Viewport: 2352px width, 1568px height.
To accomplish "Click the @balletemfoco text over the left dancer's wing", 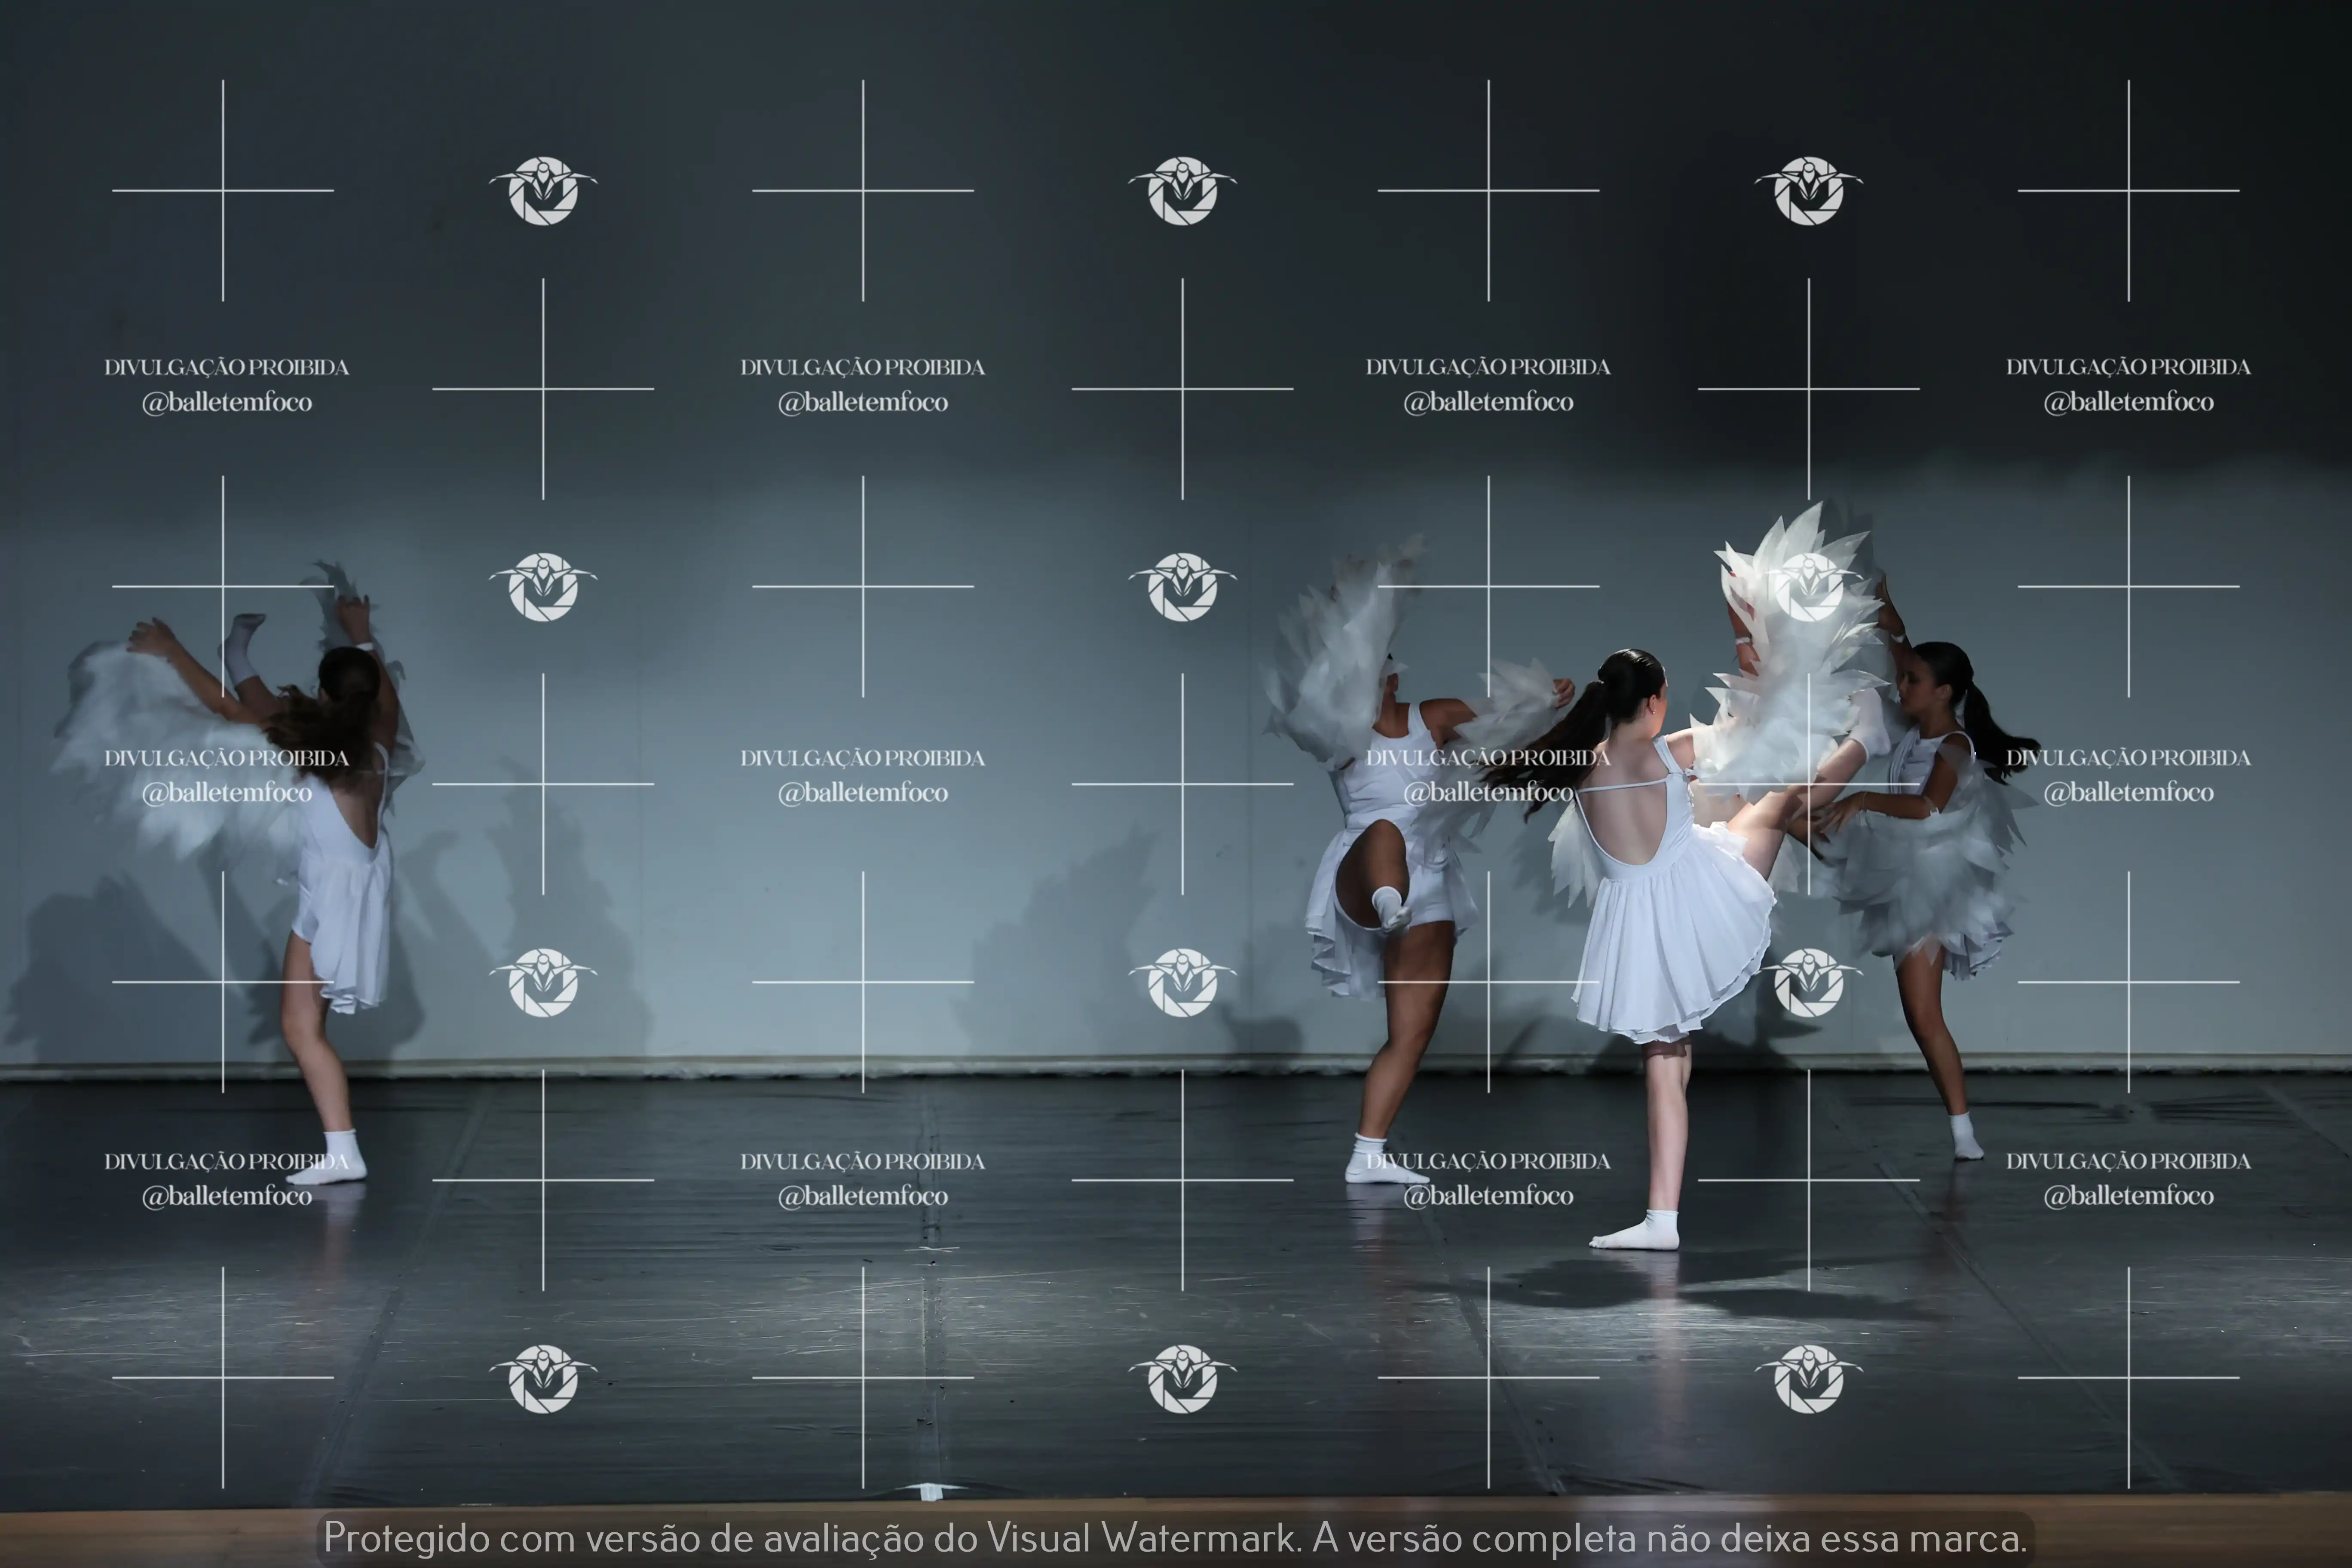I will (227, 793).
